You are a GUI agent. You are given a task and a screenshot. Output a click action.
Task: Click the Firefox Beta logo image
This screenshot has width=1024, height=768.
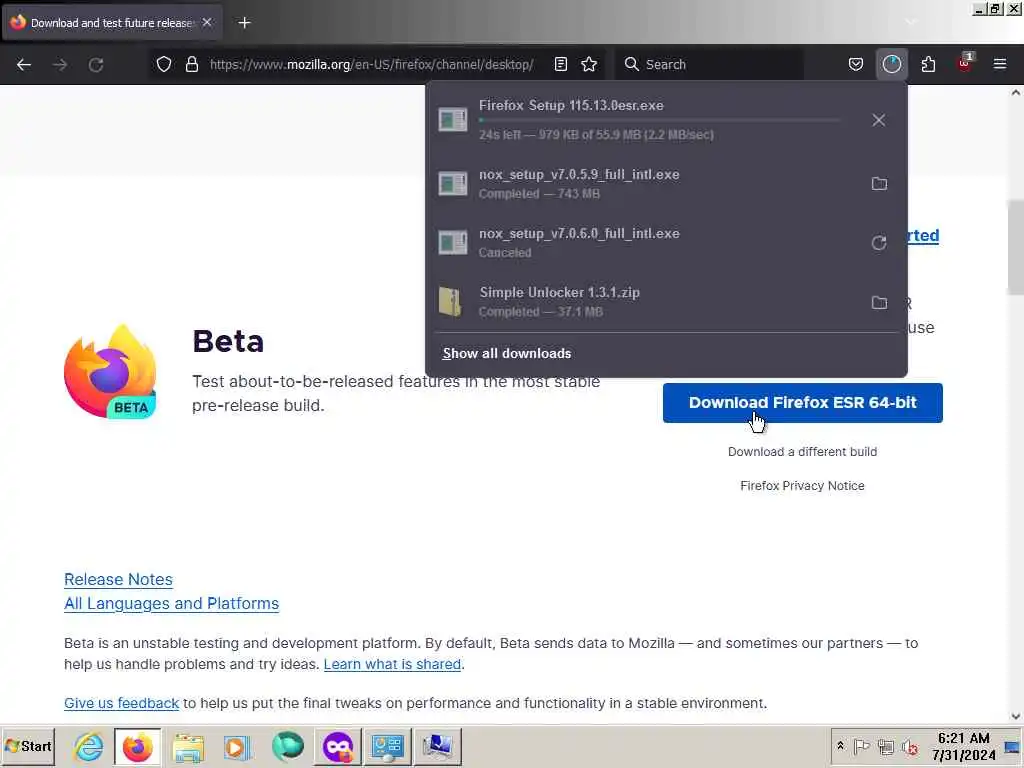coord(110,372)
